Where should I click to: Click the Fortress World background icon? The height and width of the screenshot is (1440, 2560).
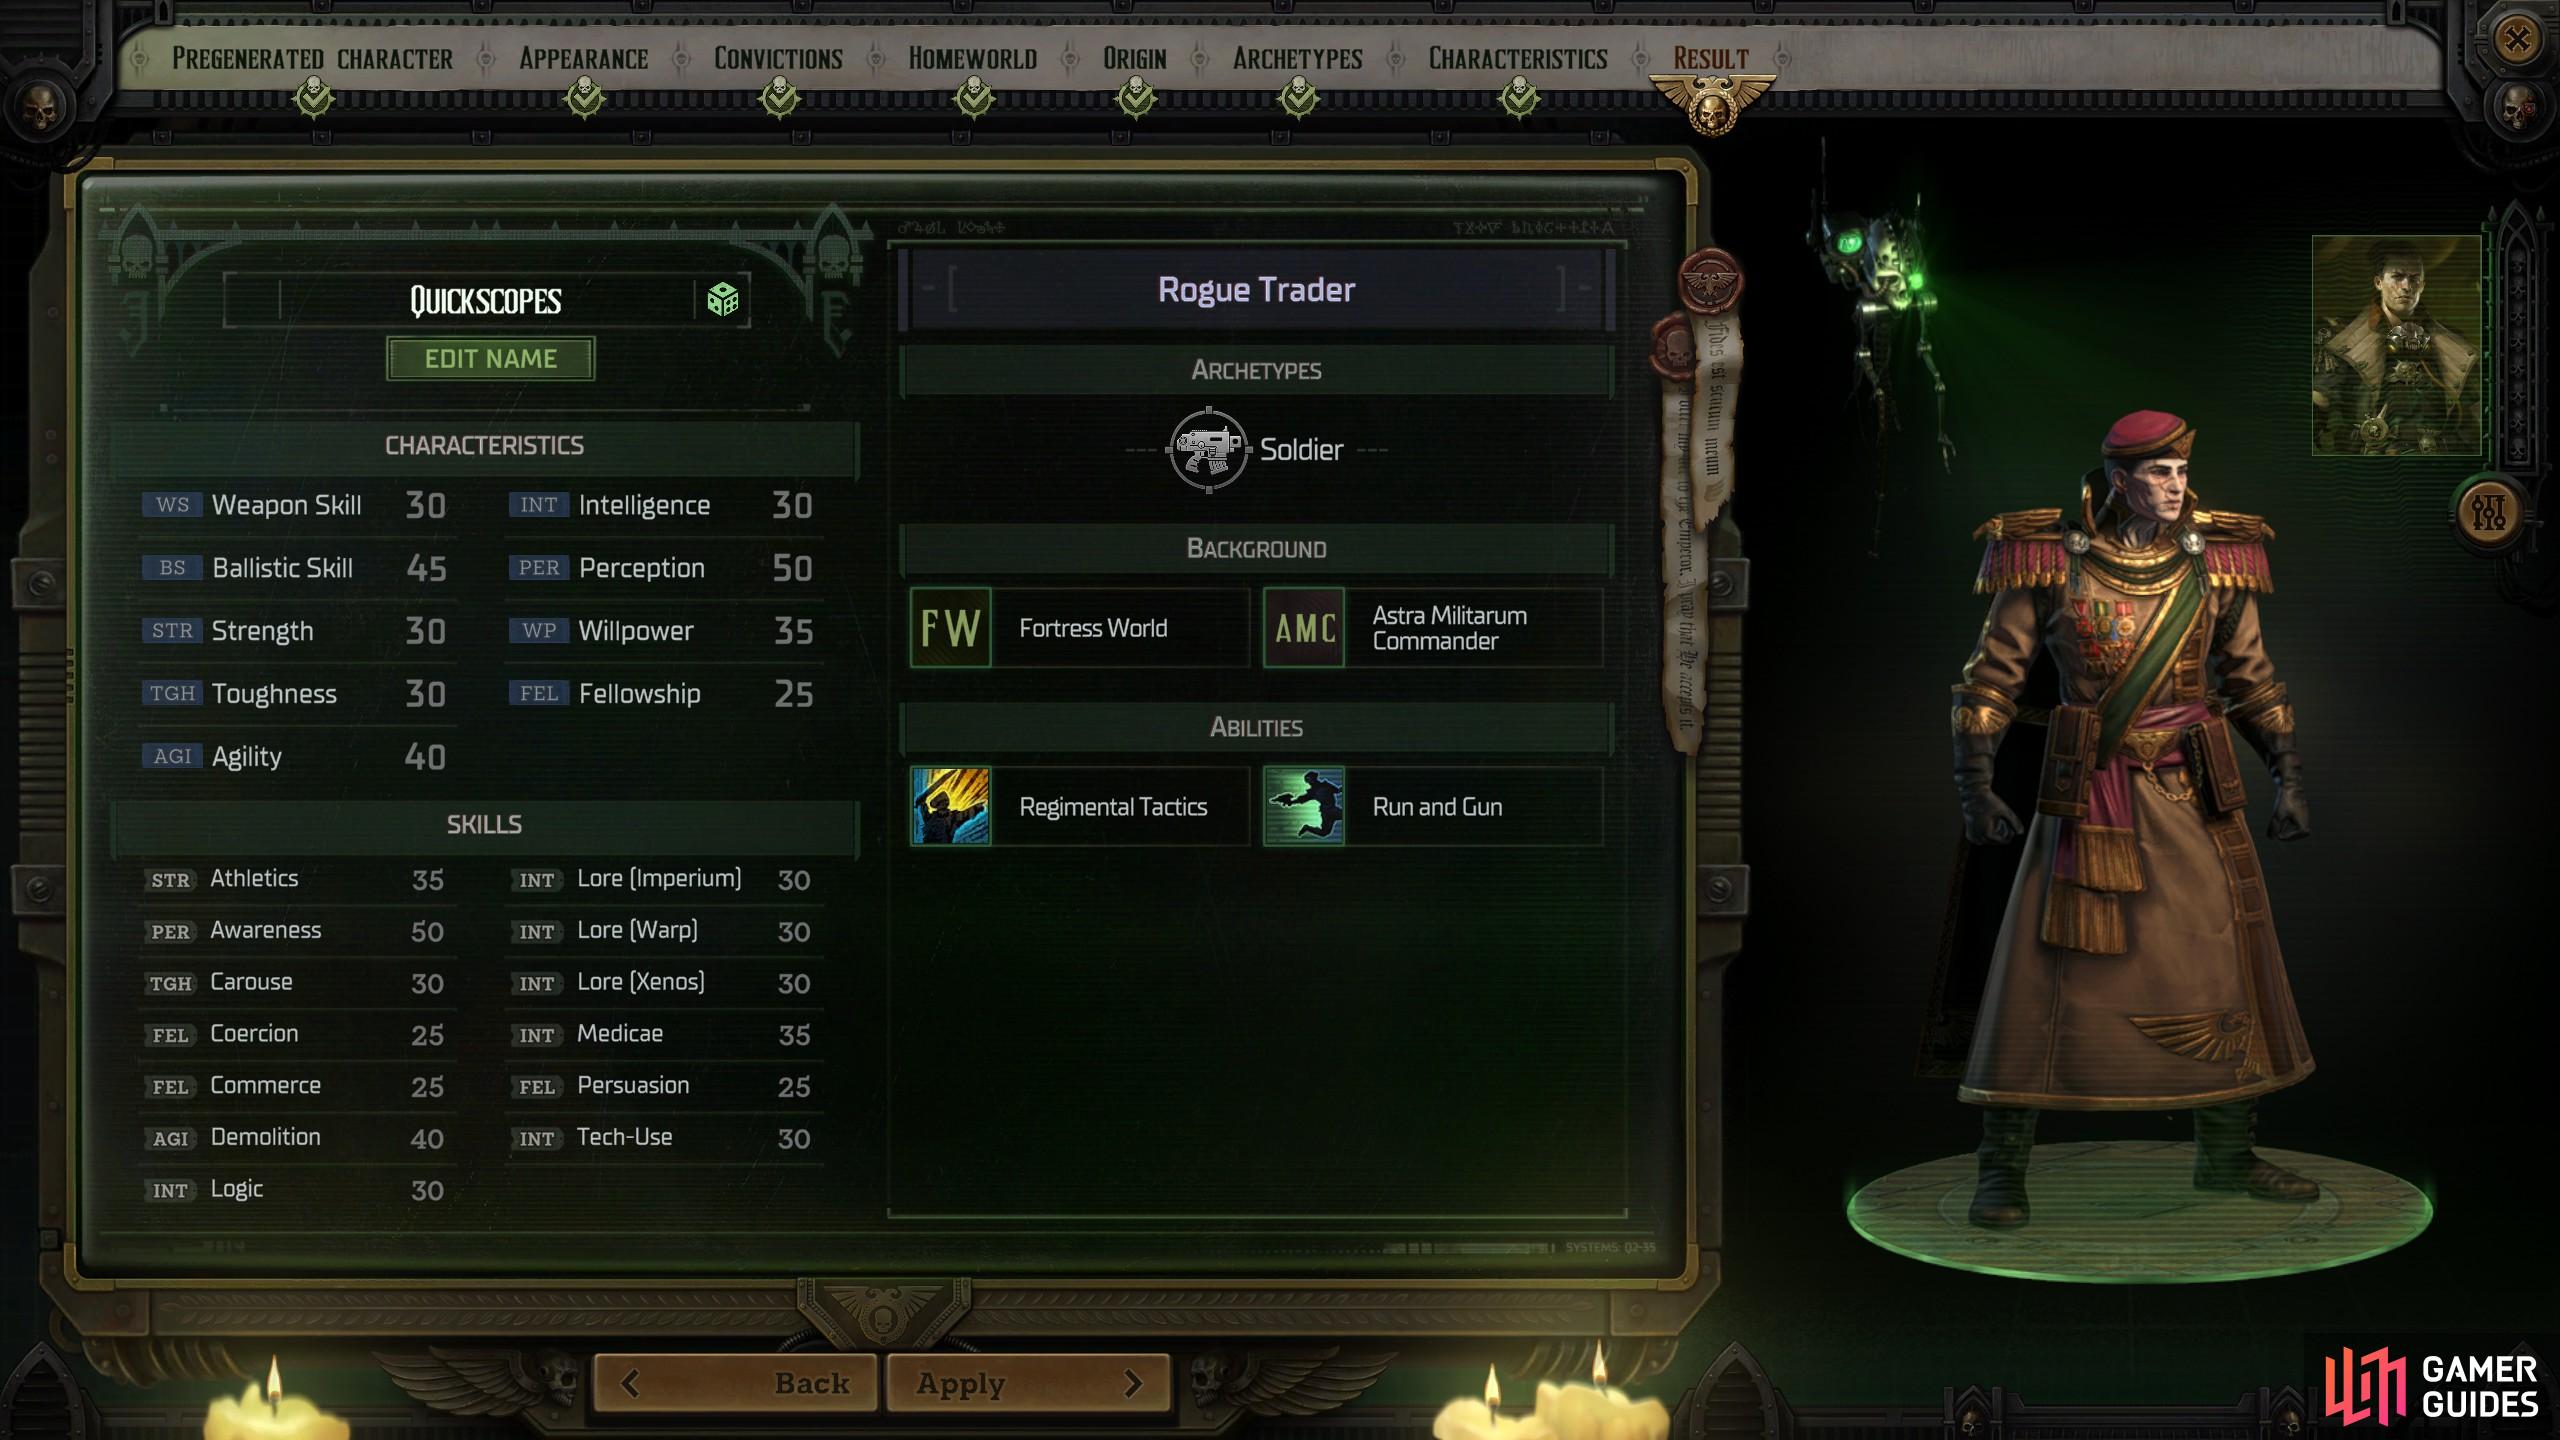(x=949, y=628)
